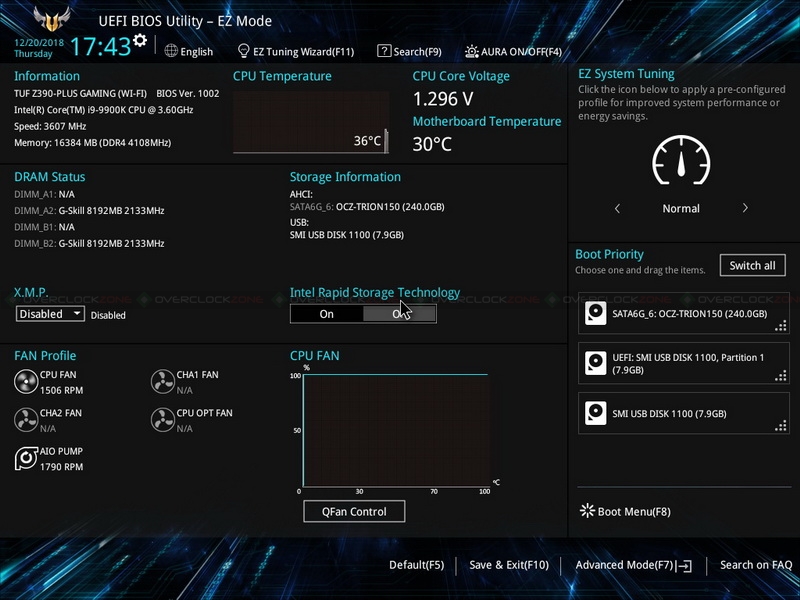Turn Intel Rapid Storage Technology Off
Screen dimensions: 800x600
pos(399,314)
